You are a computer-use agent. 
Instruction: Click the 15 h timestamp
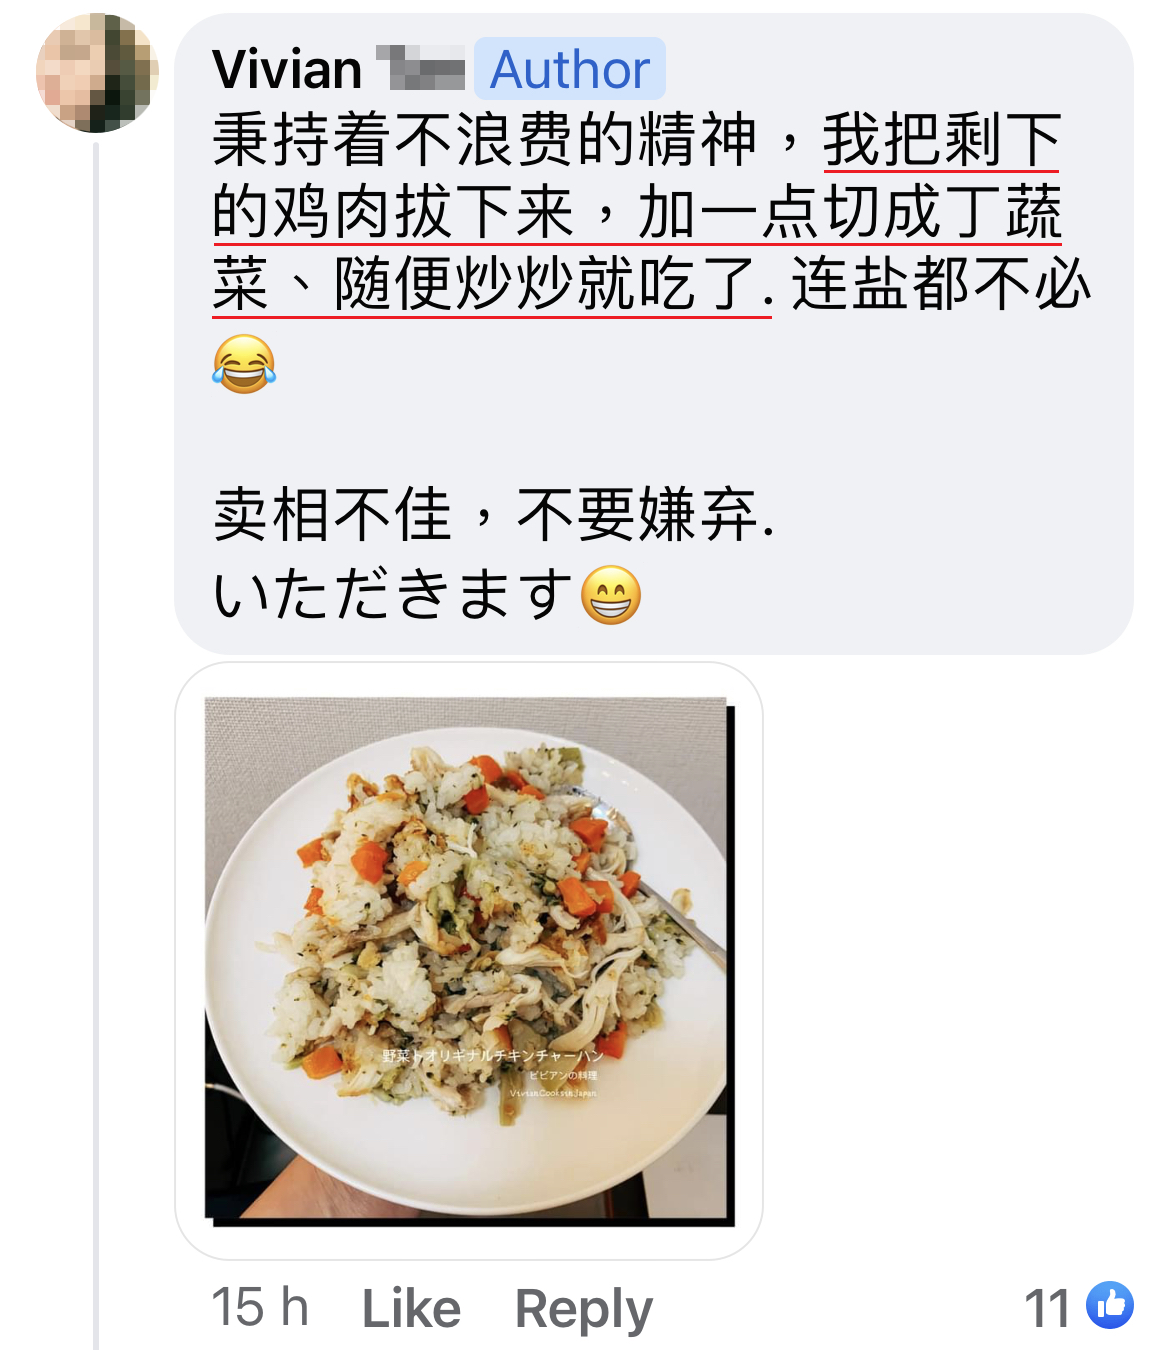(x=260, y=1307)
